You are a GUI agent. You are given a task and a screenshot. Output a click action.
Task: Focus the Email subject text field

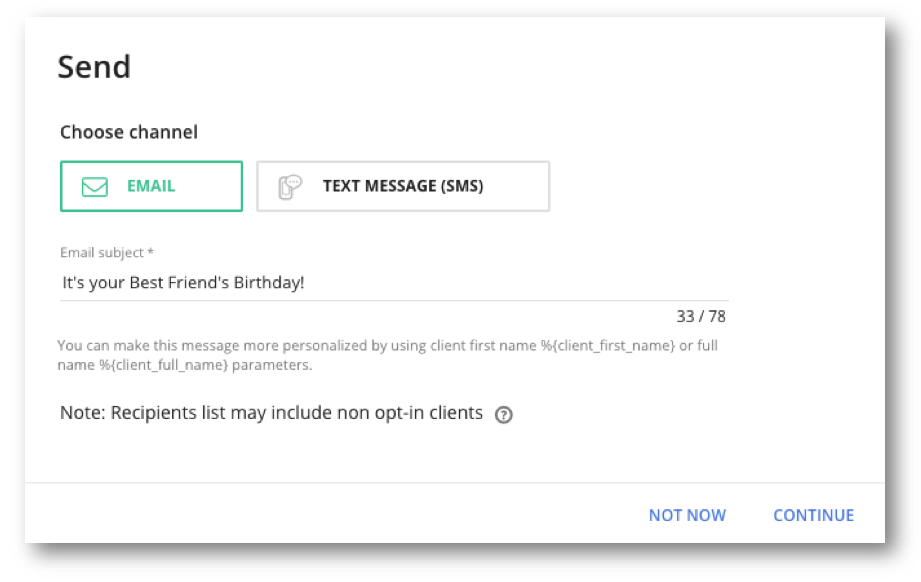click(x=394, y=283)
